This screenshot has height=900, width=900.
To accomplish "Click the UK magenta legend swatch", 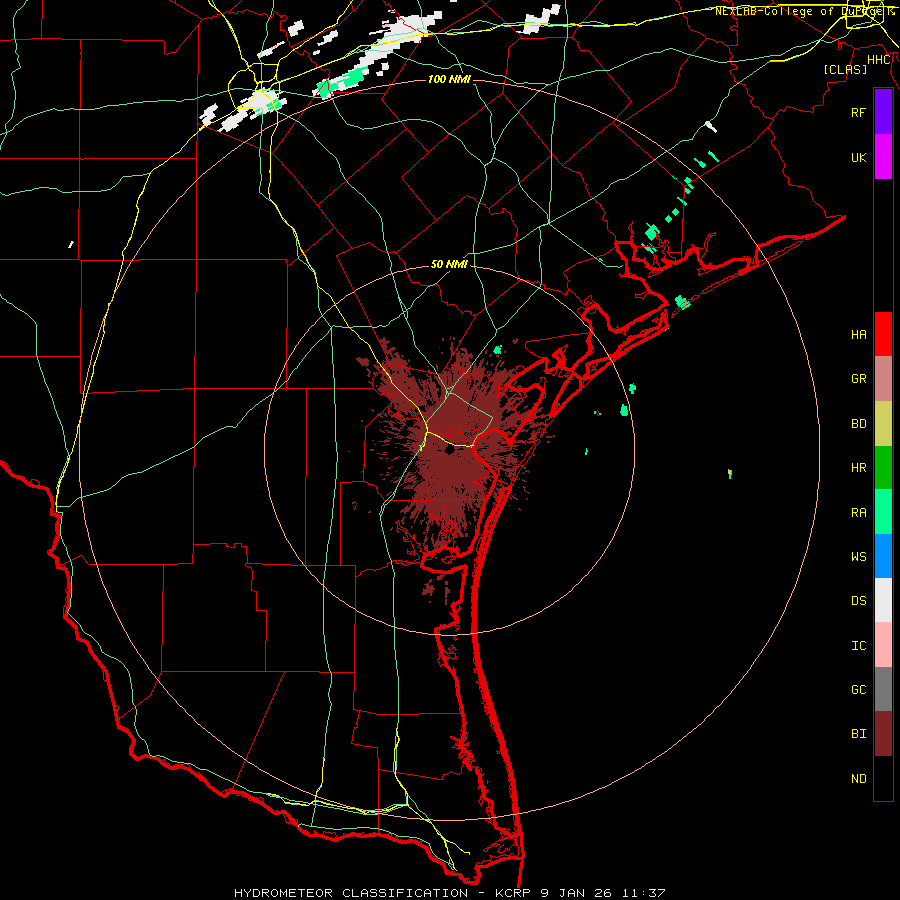I will (883, 157).
